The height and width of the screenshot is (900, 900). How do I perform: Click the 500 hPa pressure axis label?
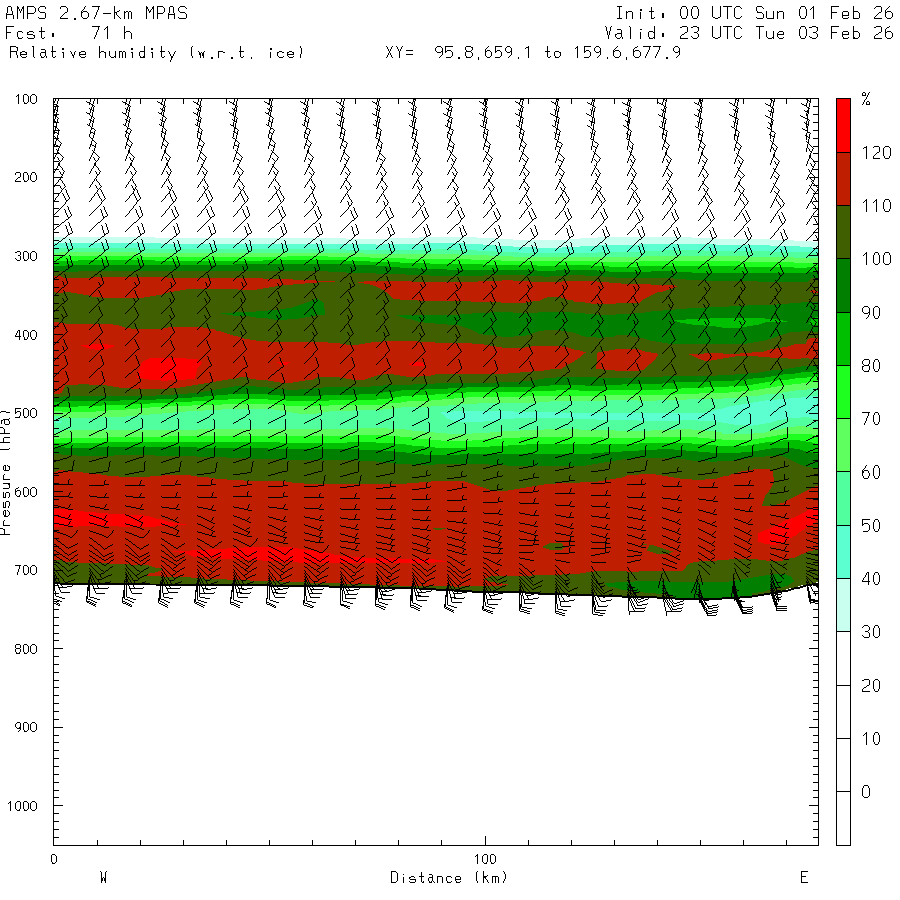coord(26,413)
